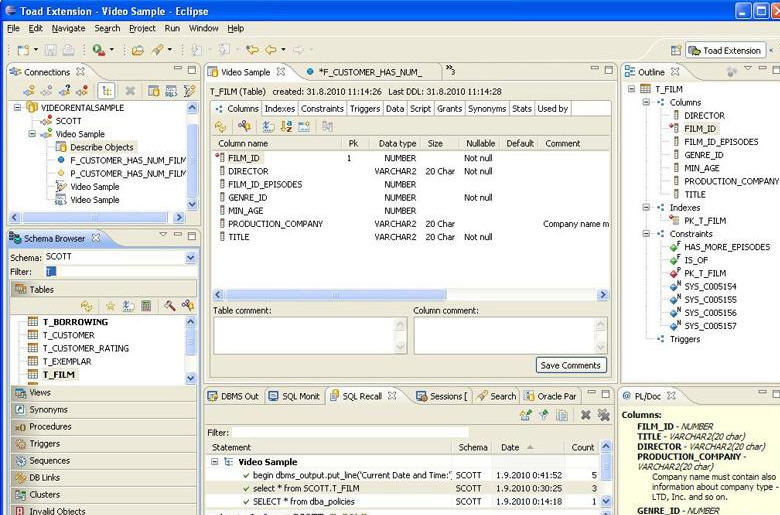Click the HAS_MORE_EPISODES constraint icon in Outline
Screen dimensions: 780x515
click(675, 246)
